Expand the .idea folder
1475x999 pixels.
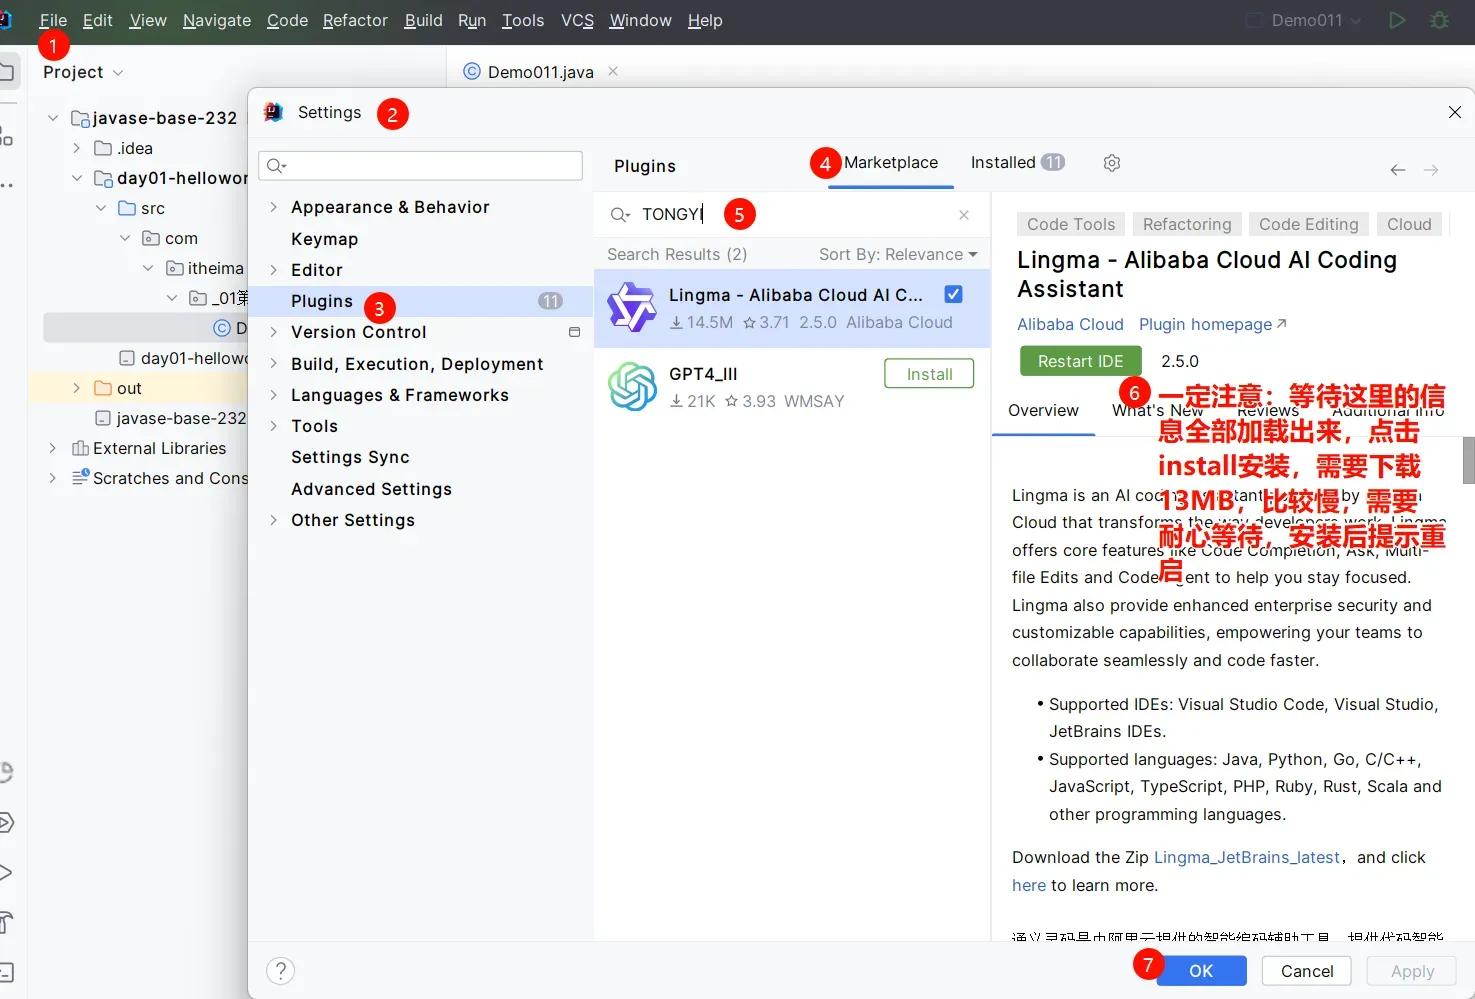tap(77, 148)
